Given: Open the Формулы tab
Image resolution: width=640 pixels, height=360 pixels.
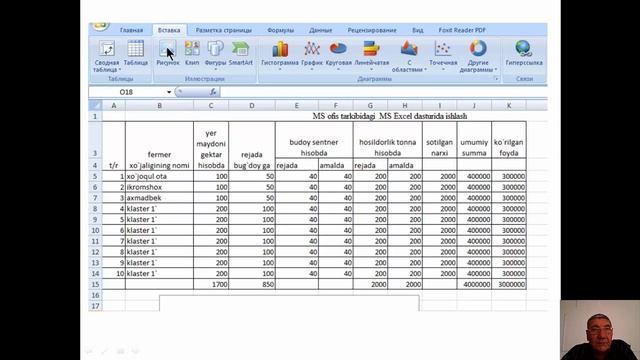Looking at the screenshot, I should pos(280,30).
